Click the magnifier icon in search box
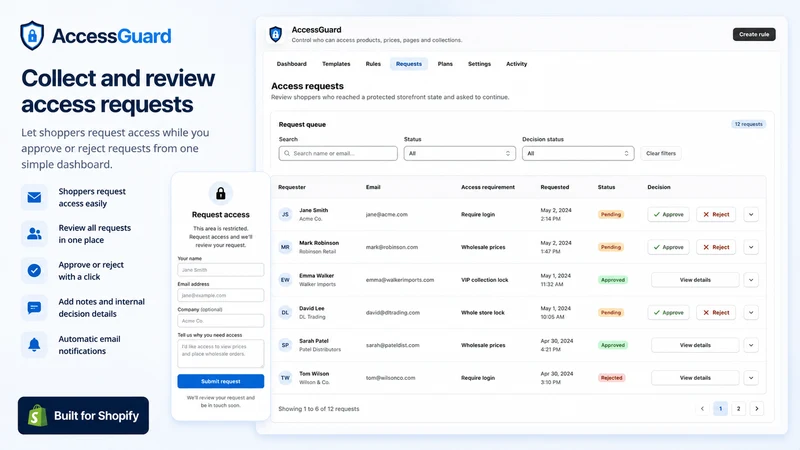This screenshot has height=450, width=800. click(x=287, y=153)
